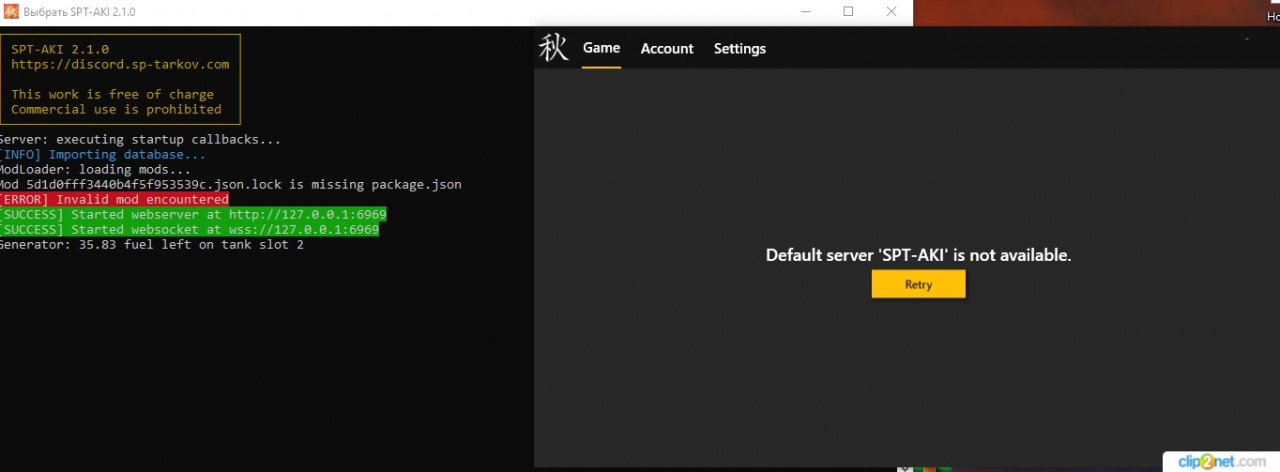
Task: Select the red 'Invalid mod encountered' error line
Action: [x=114, y=200]
